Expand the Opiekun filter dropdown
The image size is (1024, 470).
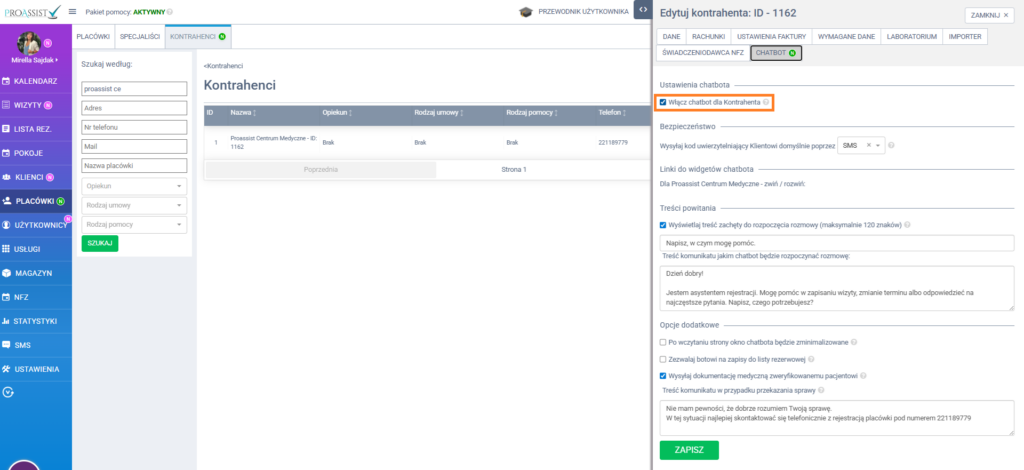134,186
